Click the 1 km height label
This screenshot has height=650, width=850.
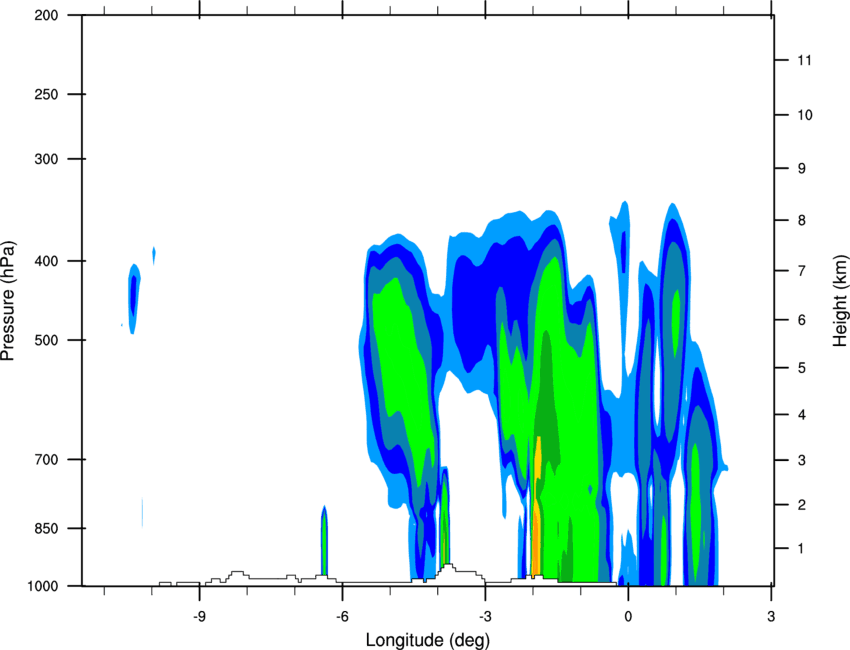[x=801, y=549]
